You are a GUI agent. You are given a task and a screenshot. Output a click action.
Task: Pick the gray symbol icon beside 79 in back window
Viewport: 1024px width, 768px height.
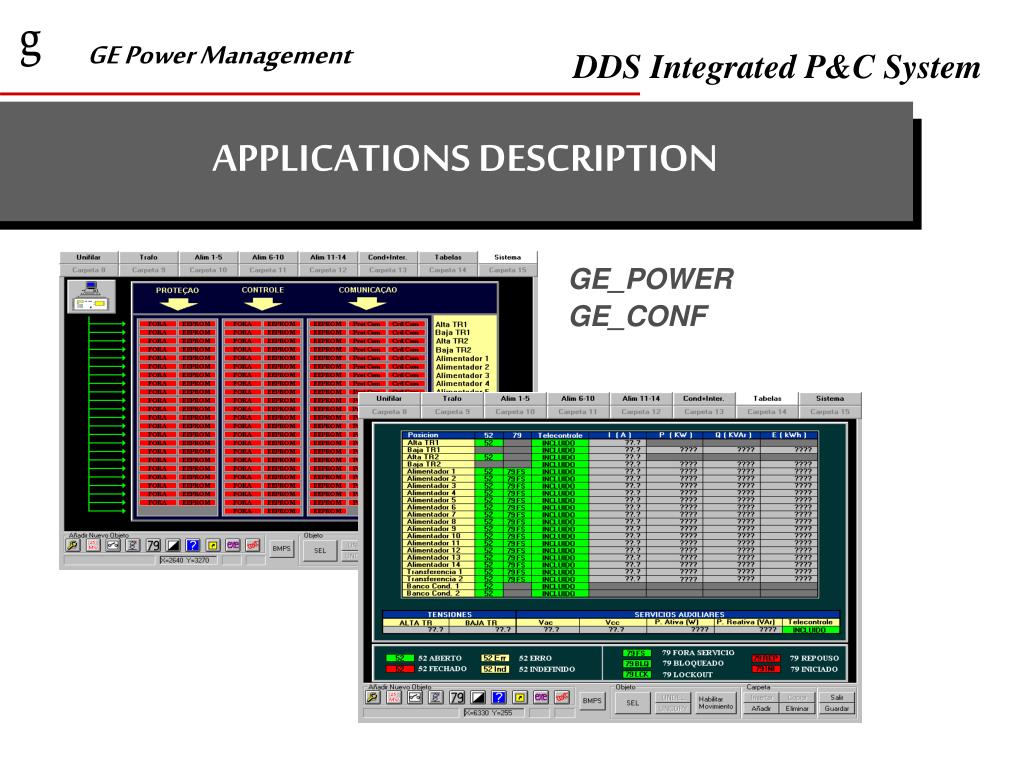click(133, 545)
